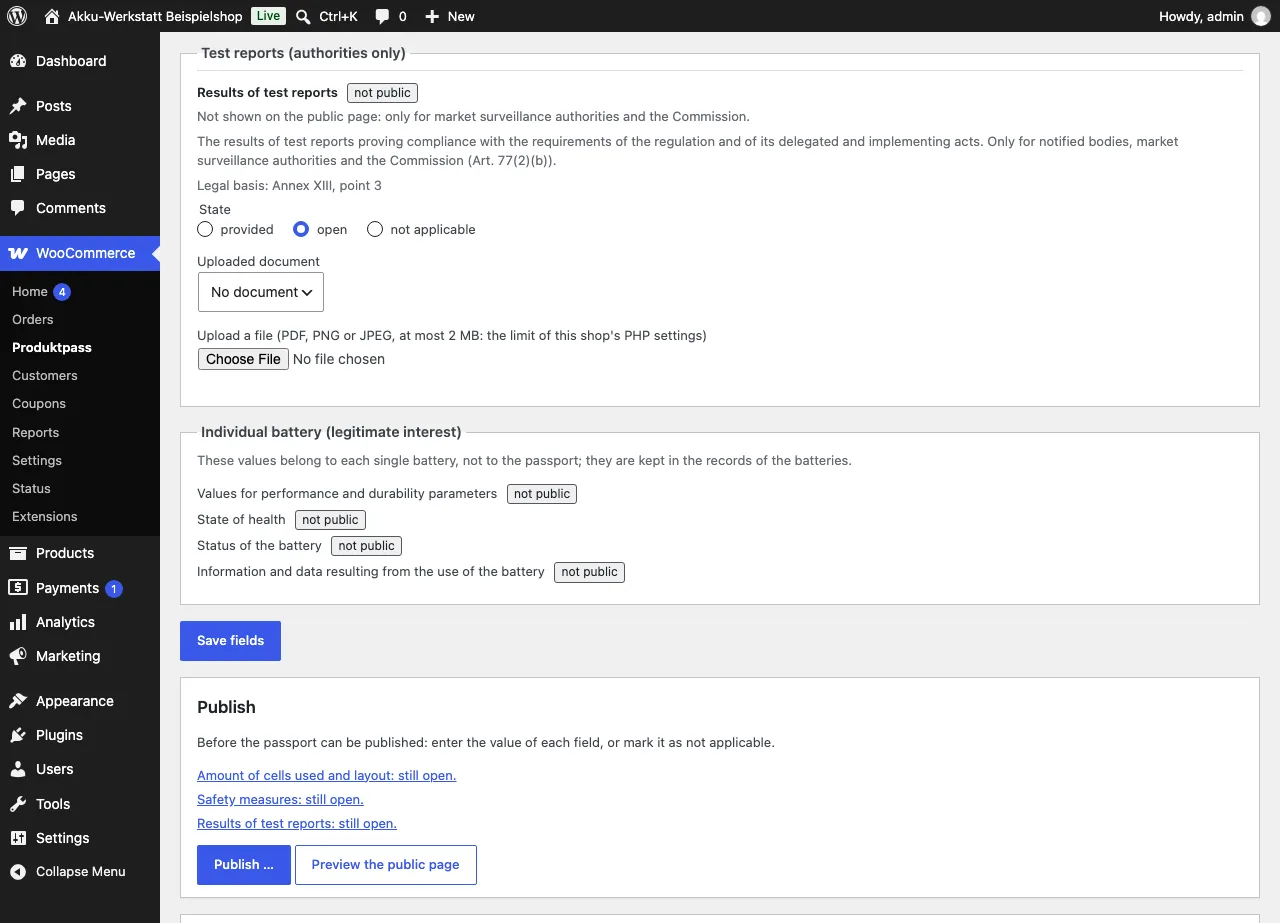Click the Dashboard gauge icon

tap(18, 61)
